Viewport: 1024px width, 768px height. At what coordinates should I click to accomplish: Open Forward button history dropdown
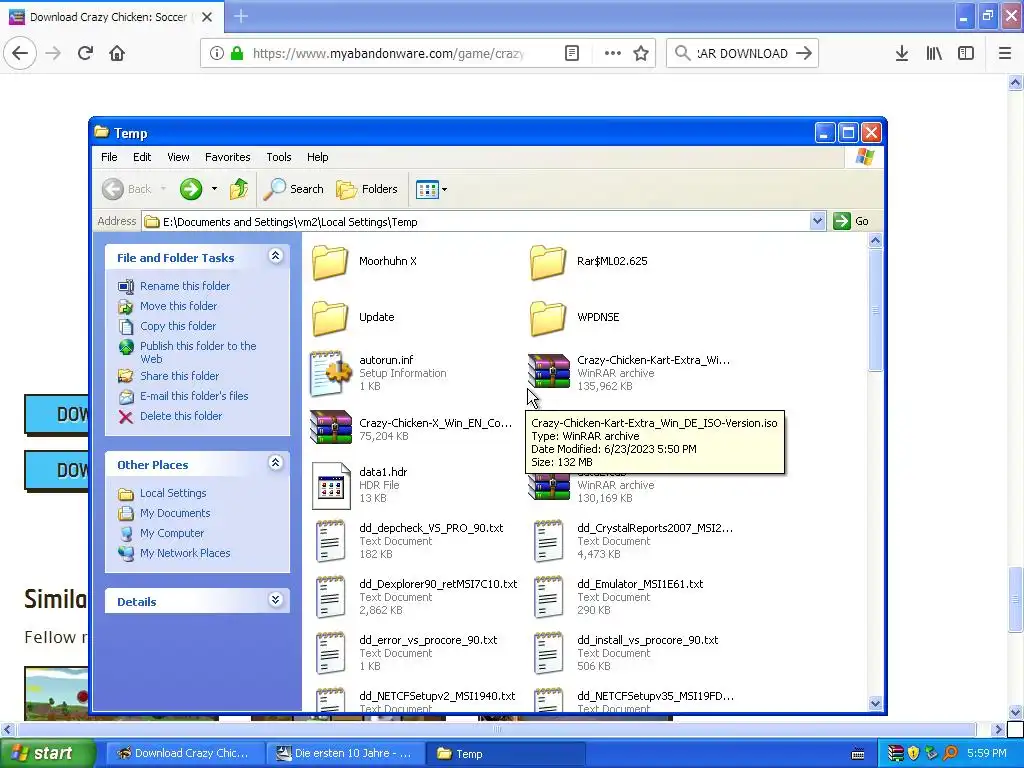pos(214,189)
